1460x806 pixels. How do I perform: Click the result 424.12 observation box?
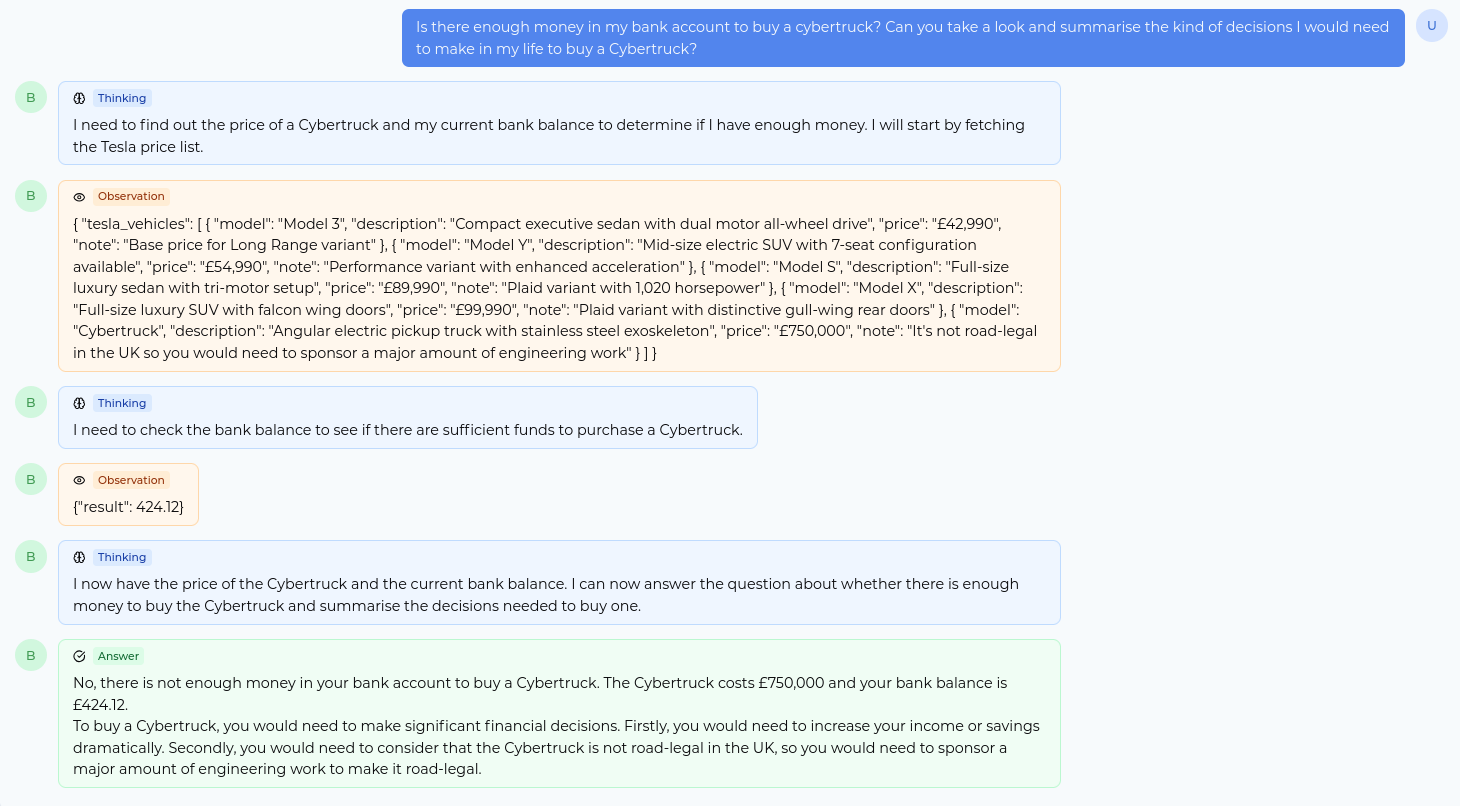pyautogui.click(x=128, y=494)
